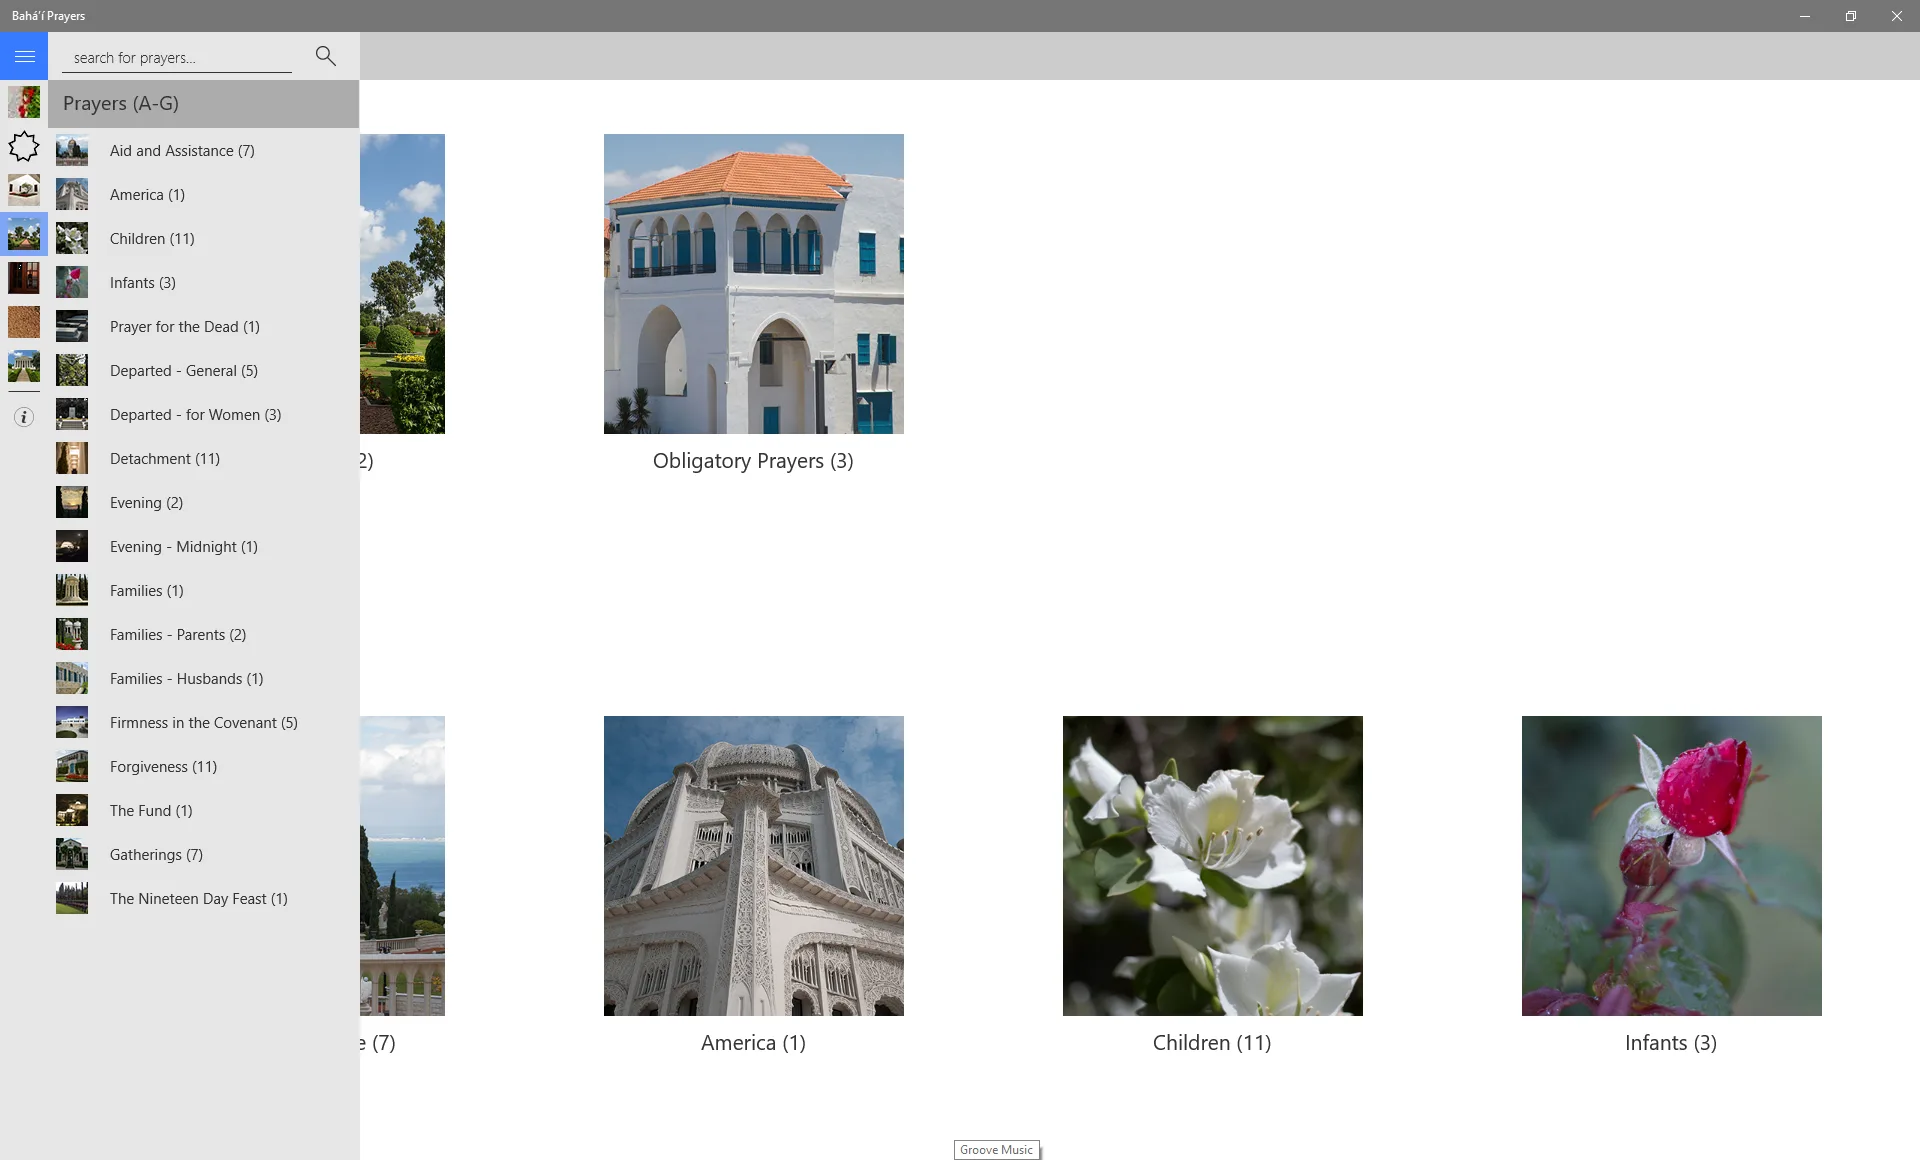Select Families - Husbands (1)

[204, 678]
